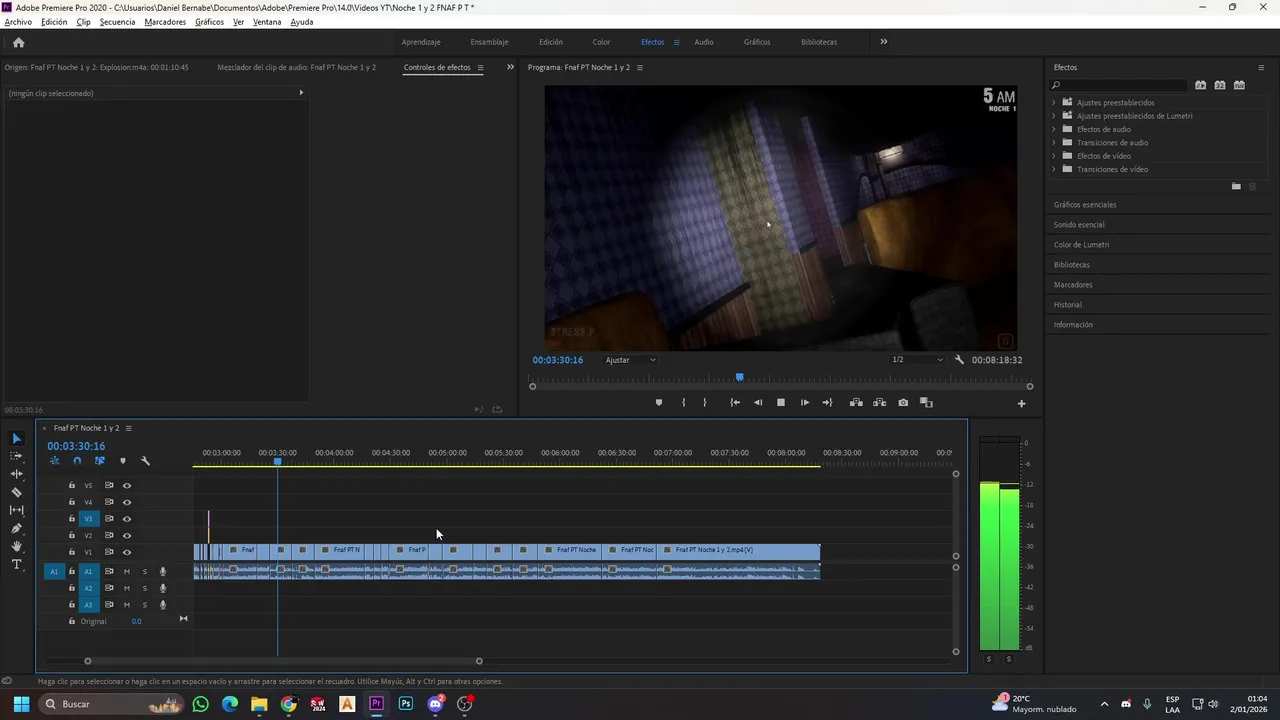Add marker in Program monitor
Screen dimensions: 1280x720
point(658,403)
